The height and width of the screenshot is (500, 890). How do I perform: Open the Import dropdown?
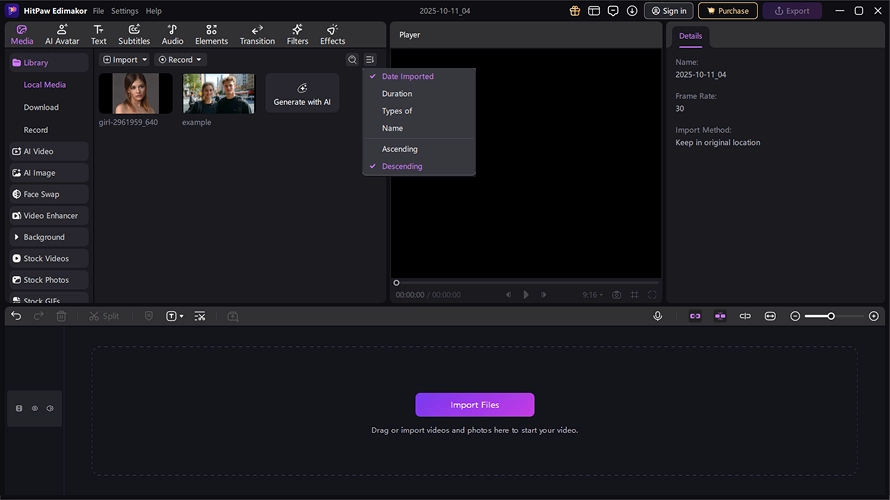[x=125, y=60]
